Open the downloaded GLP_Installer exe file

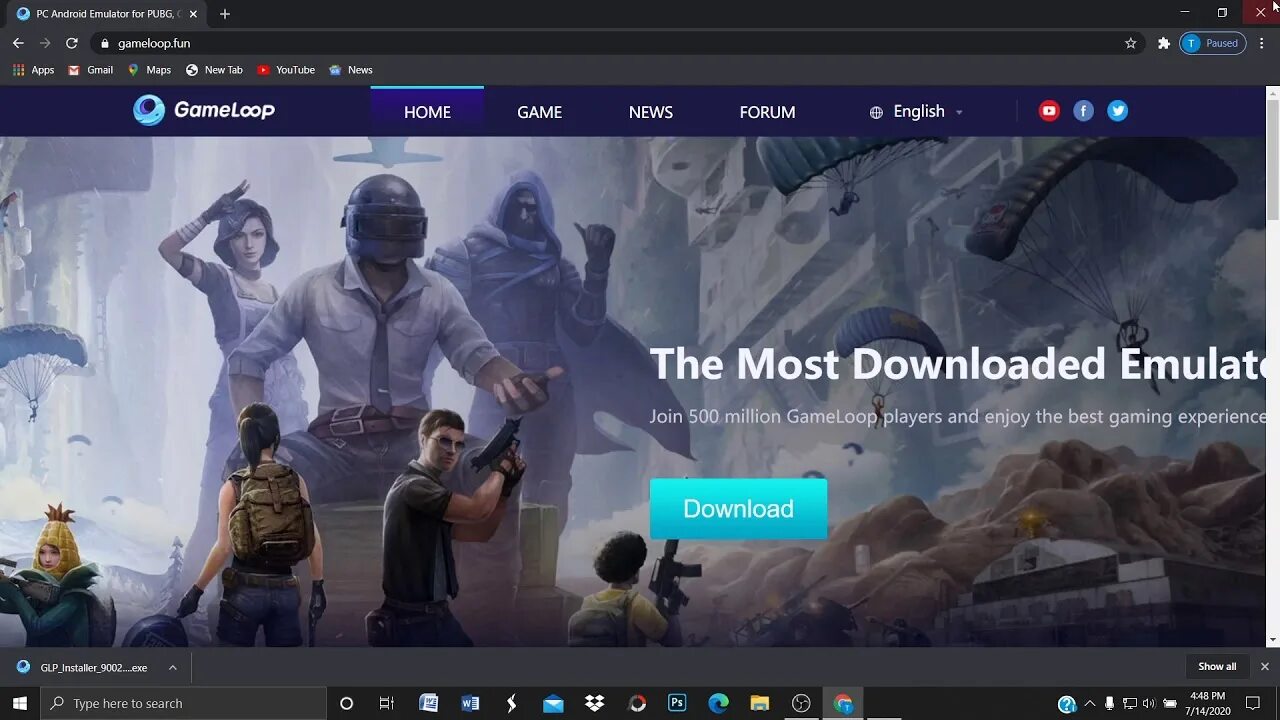pyautogui.click(x=94, y=667)
